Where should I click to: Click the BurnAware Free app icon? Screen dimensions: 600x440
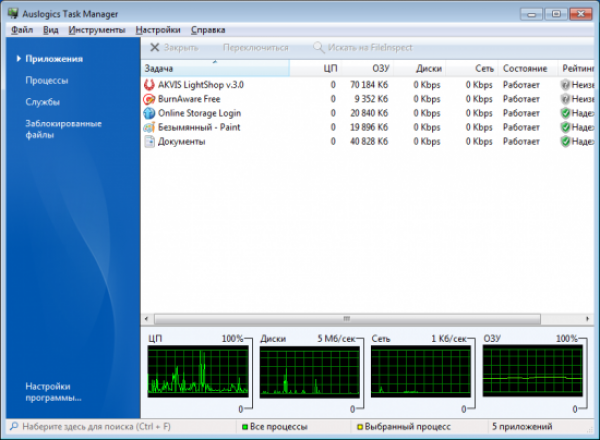[149, 99]
